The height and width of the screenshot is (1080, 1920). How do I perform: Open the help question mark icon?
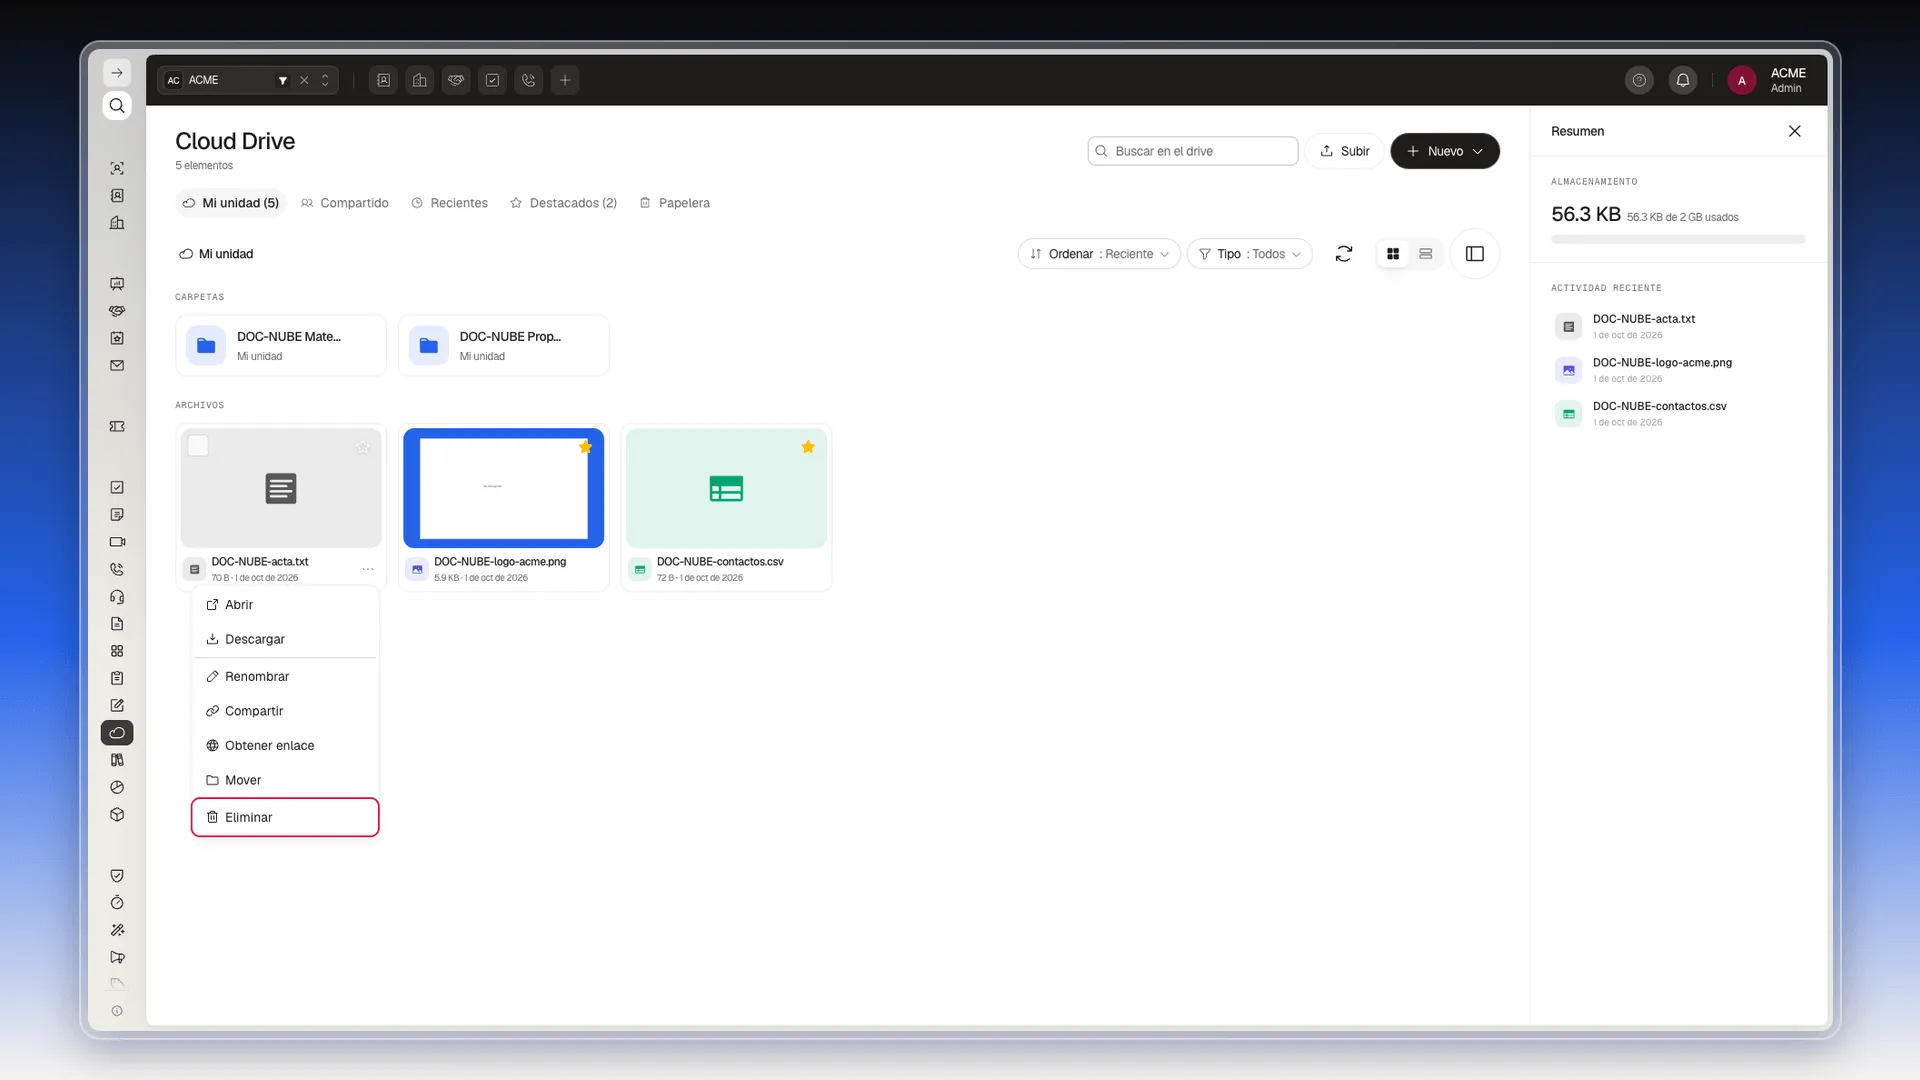1639,80
